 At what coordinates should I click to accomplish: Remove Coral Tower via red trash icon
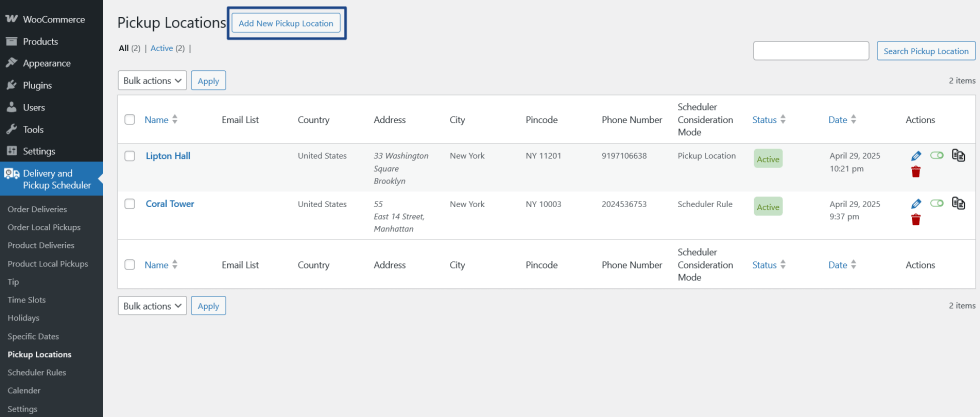[916, 219]
